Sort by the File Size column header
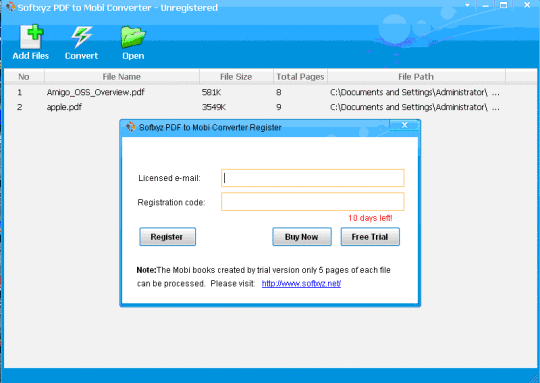This screenshot has width=540, height=383. [x=236, y=76]
